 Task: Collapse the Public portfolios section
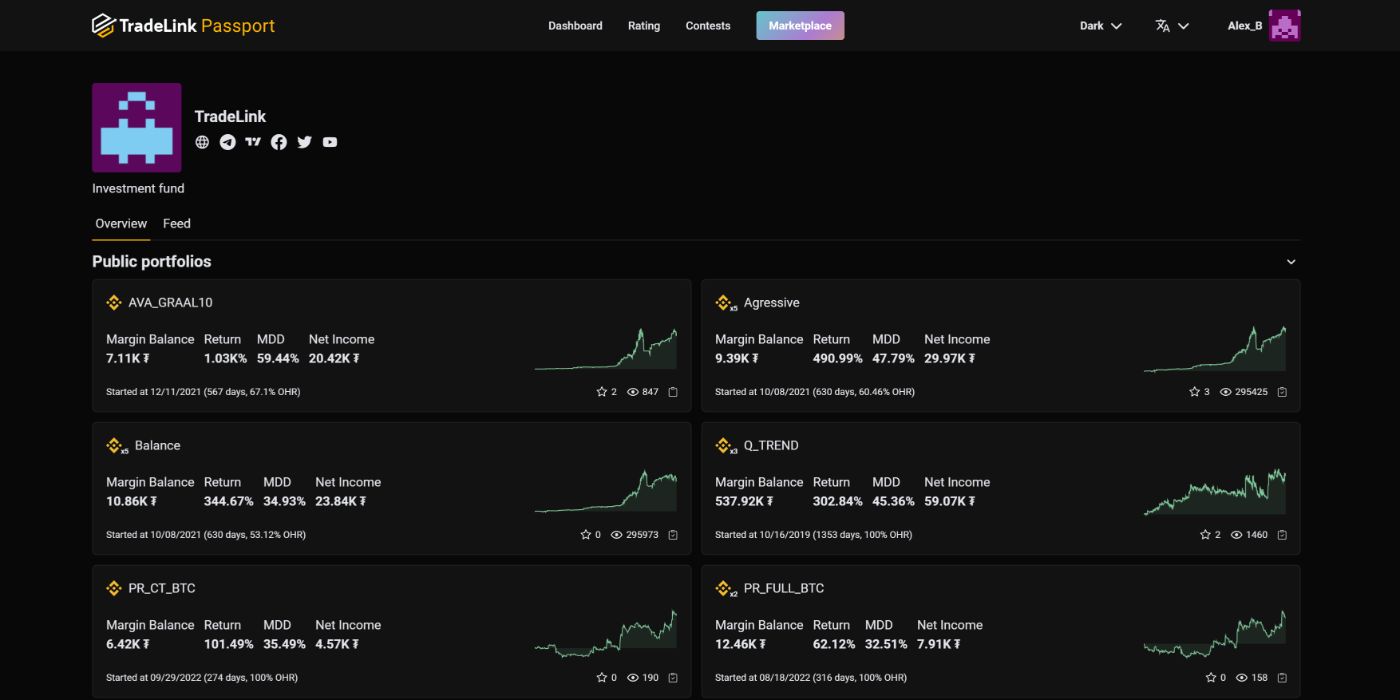1290,260
